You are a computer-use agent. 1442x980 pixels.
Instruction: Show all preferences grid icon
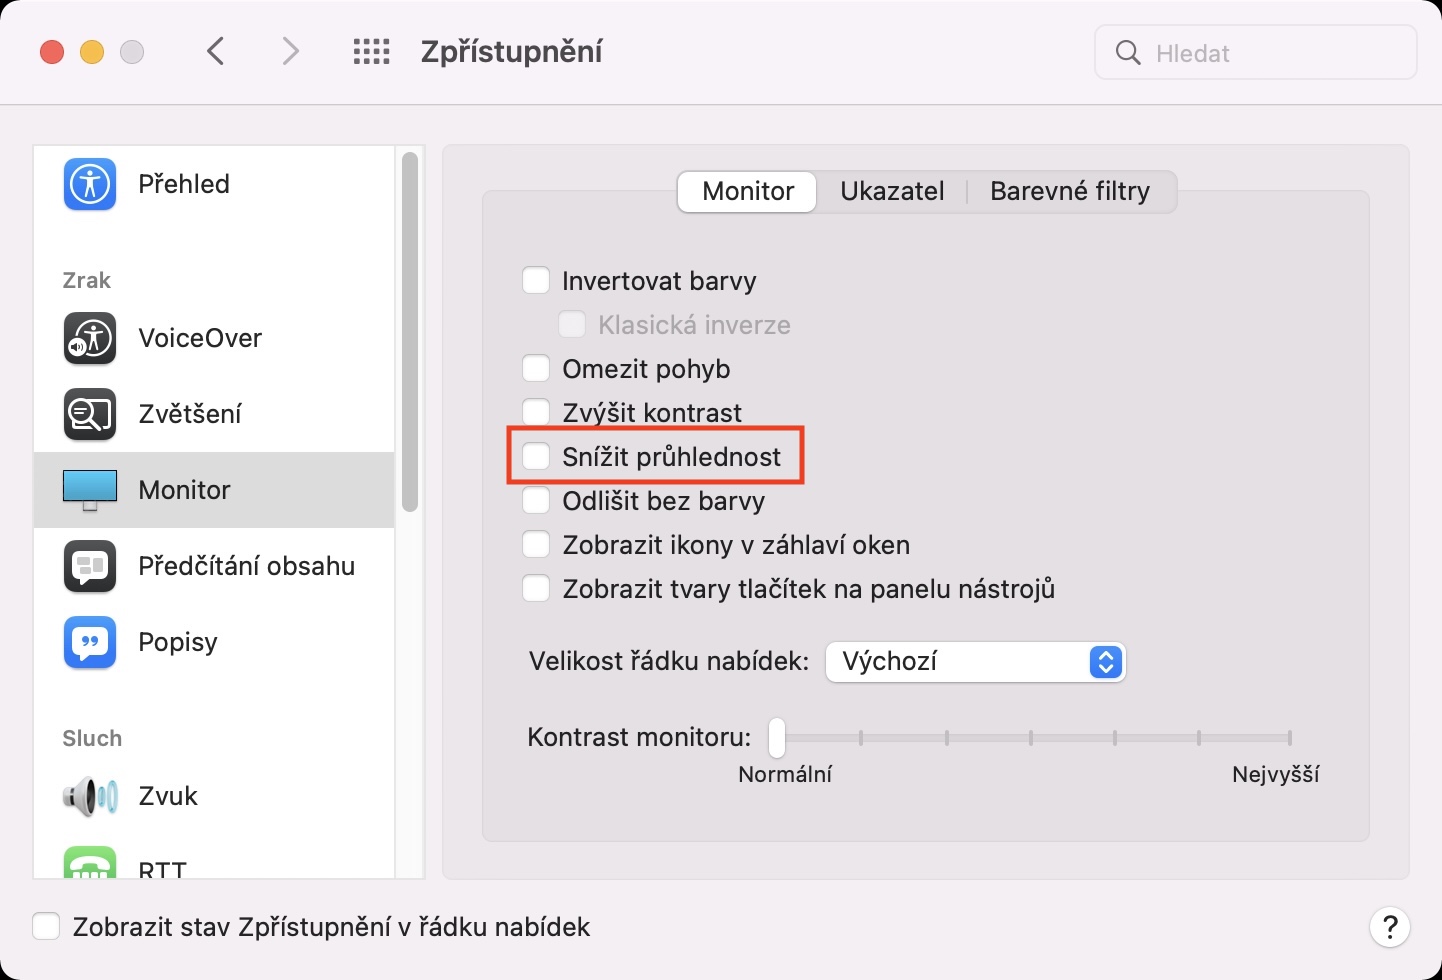click(x=371, y=52)
